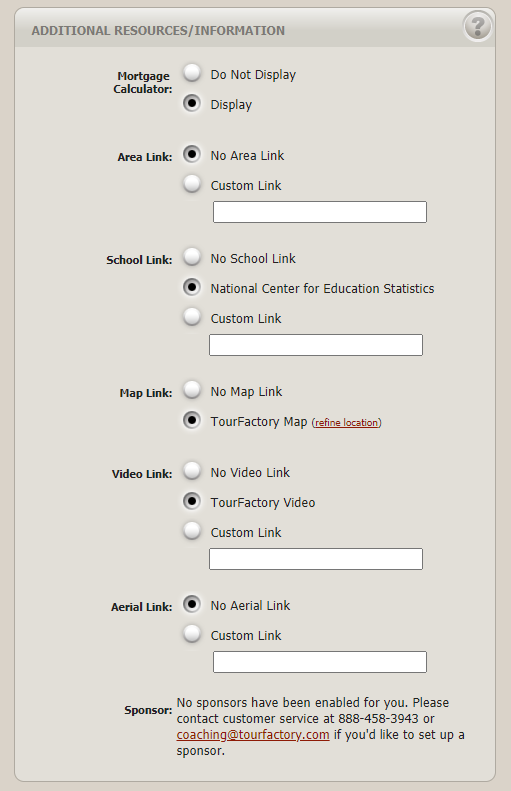This screenshot has width=511, height=791.
Task: Select the TourFactory Map option
Action: pyautogui.click(x=192, y=420)
